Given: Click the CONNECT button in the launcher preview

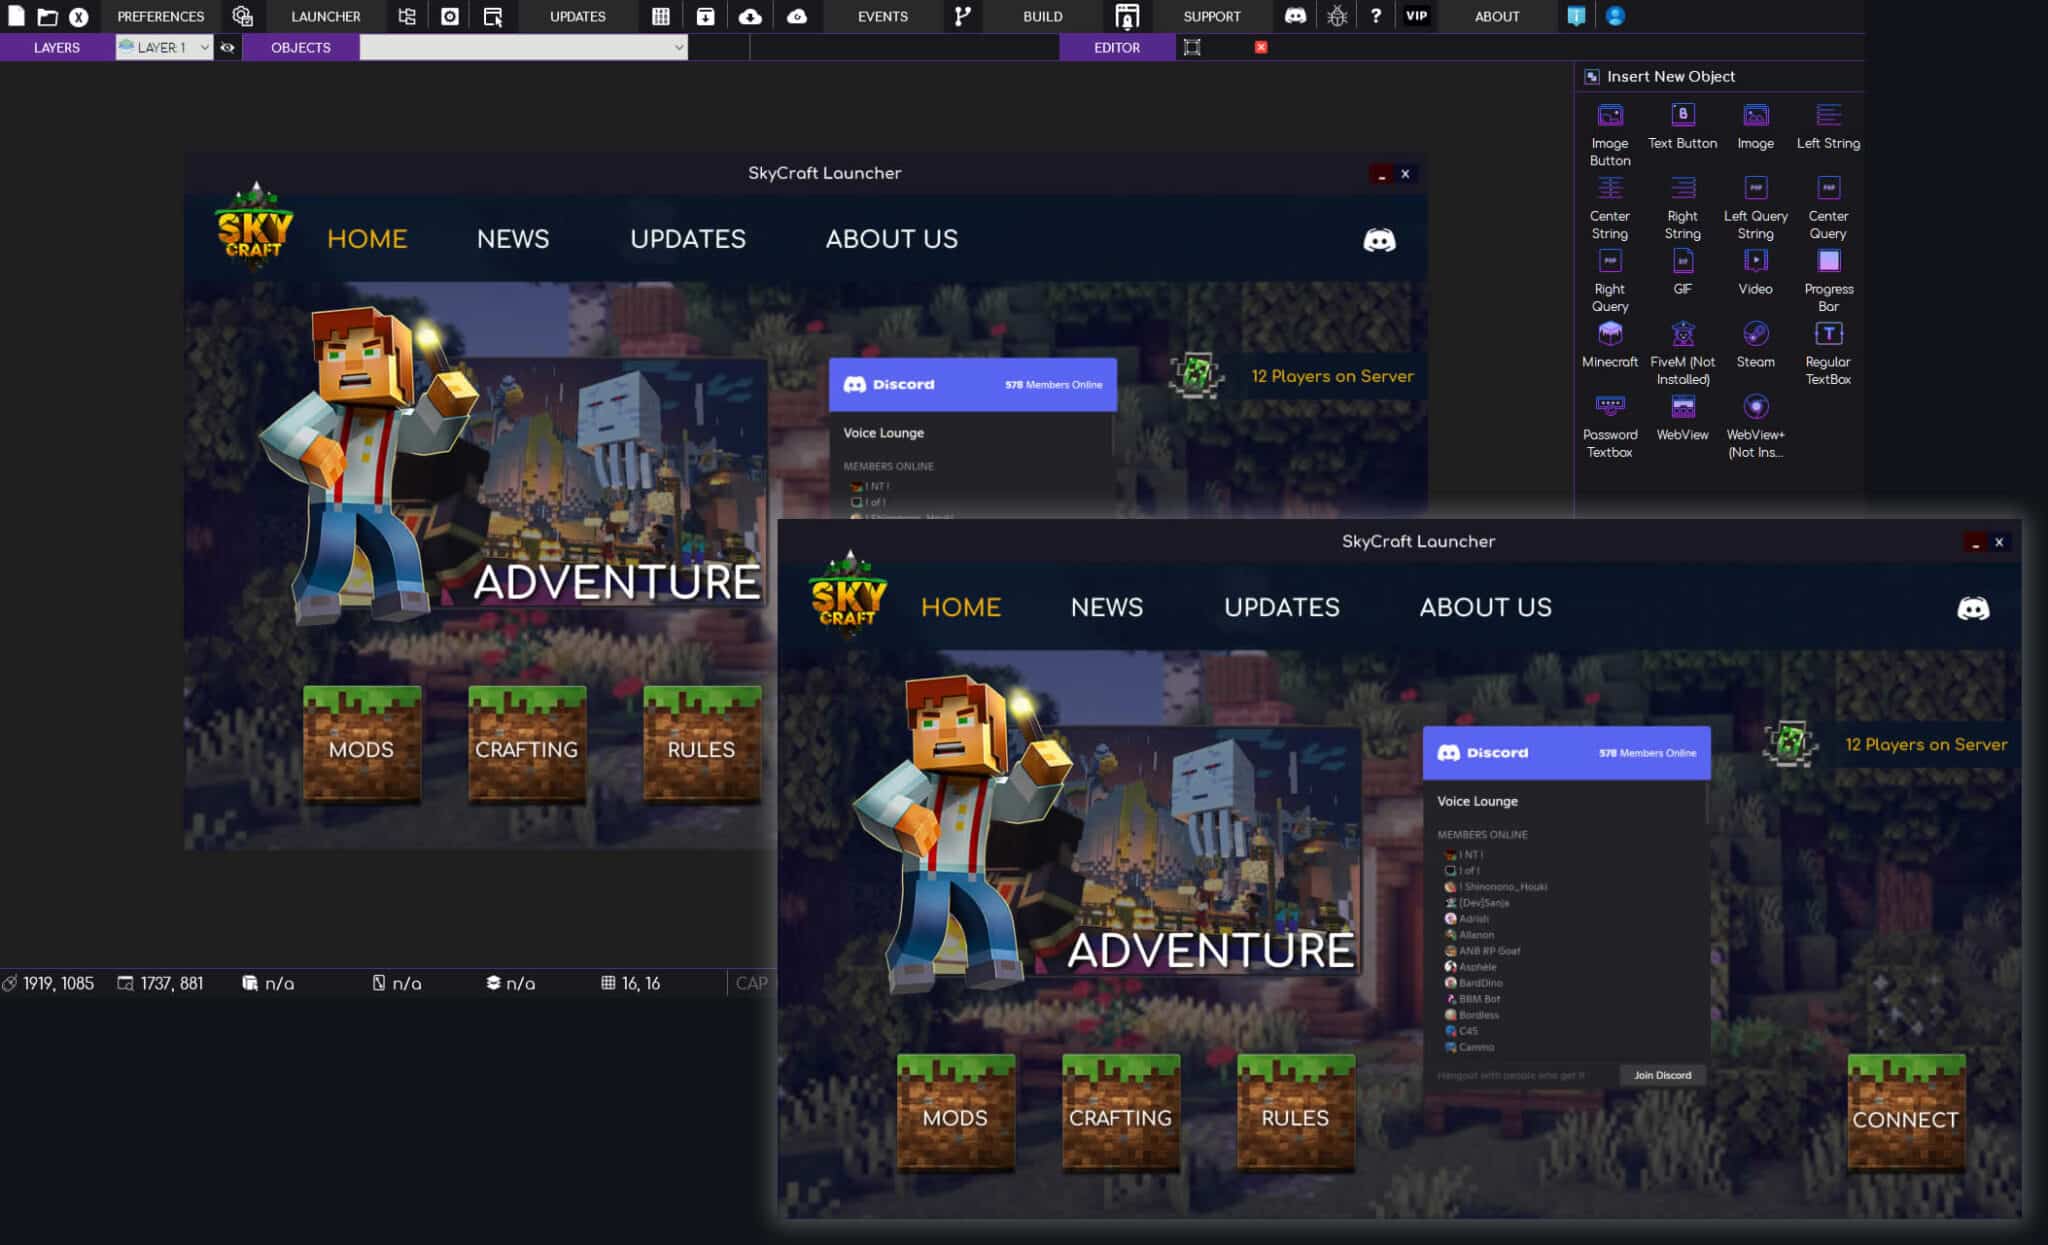Looking at the screenshot, I should click(1904, 1118).
